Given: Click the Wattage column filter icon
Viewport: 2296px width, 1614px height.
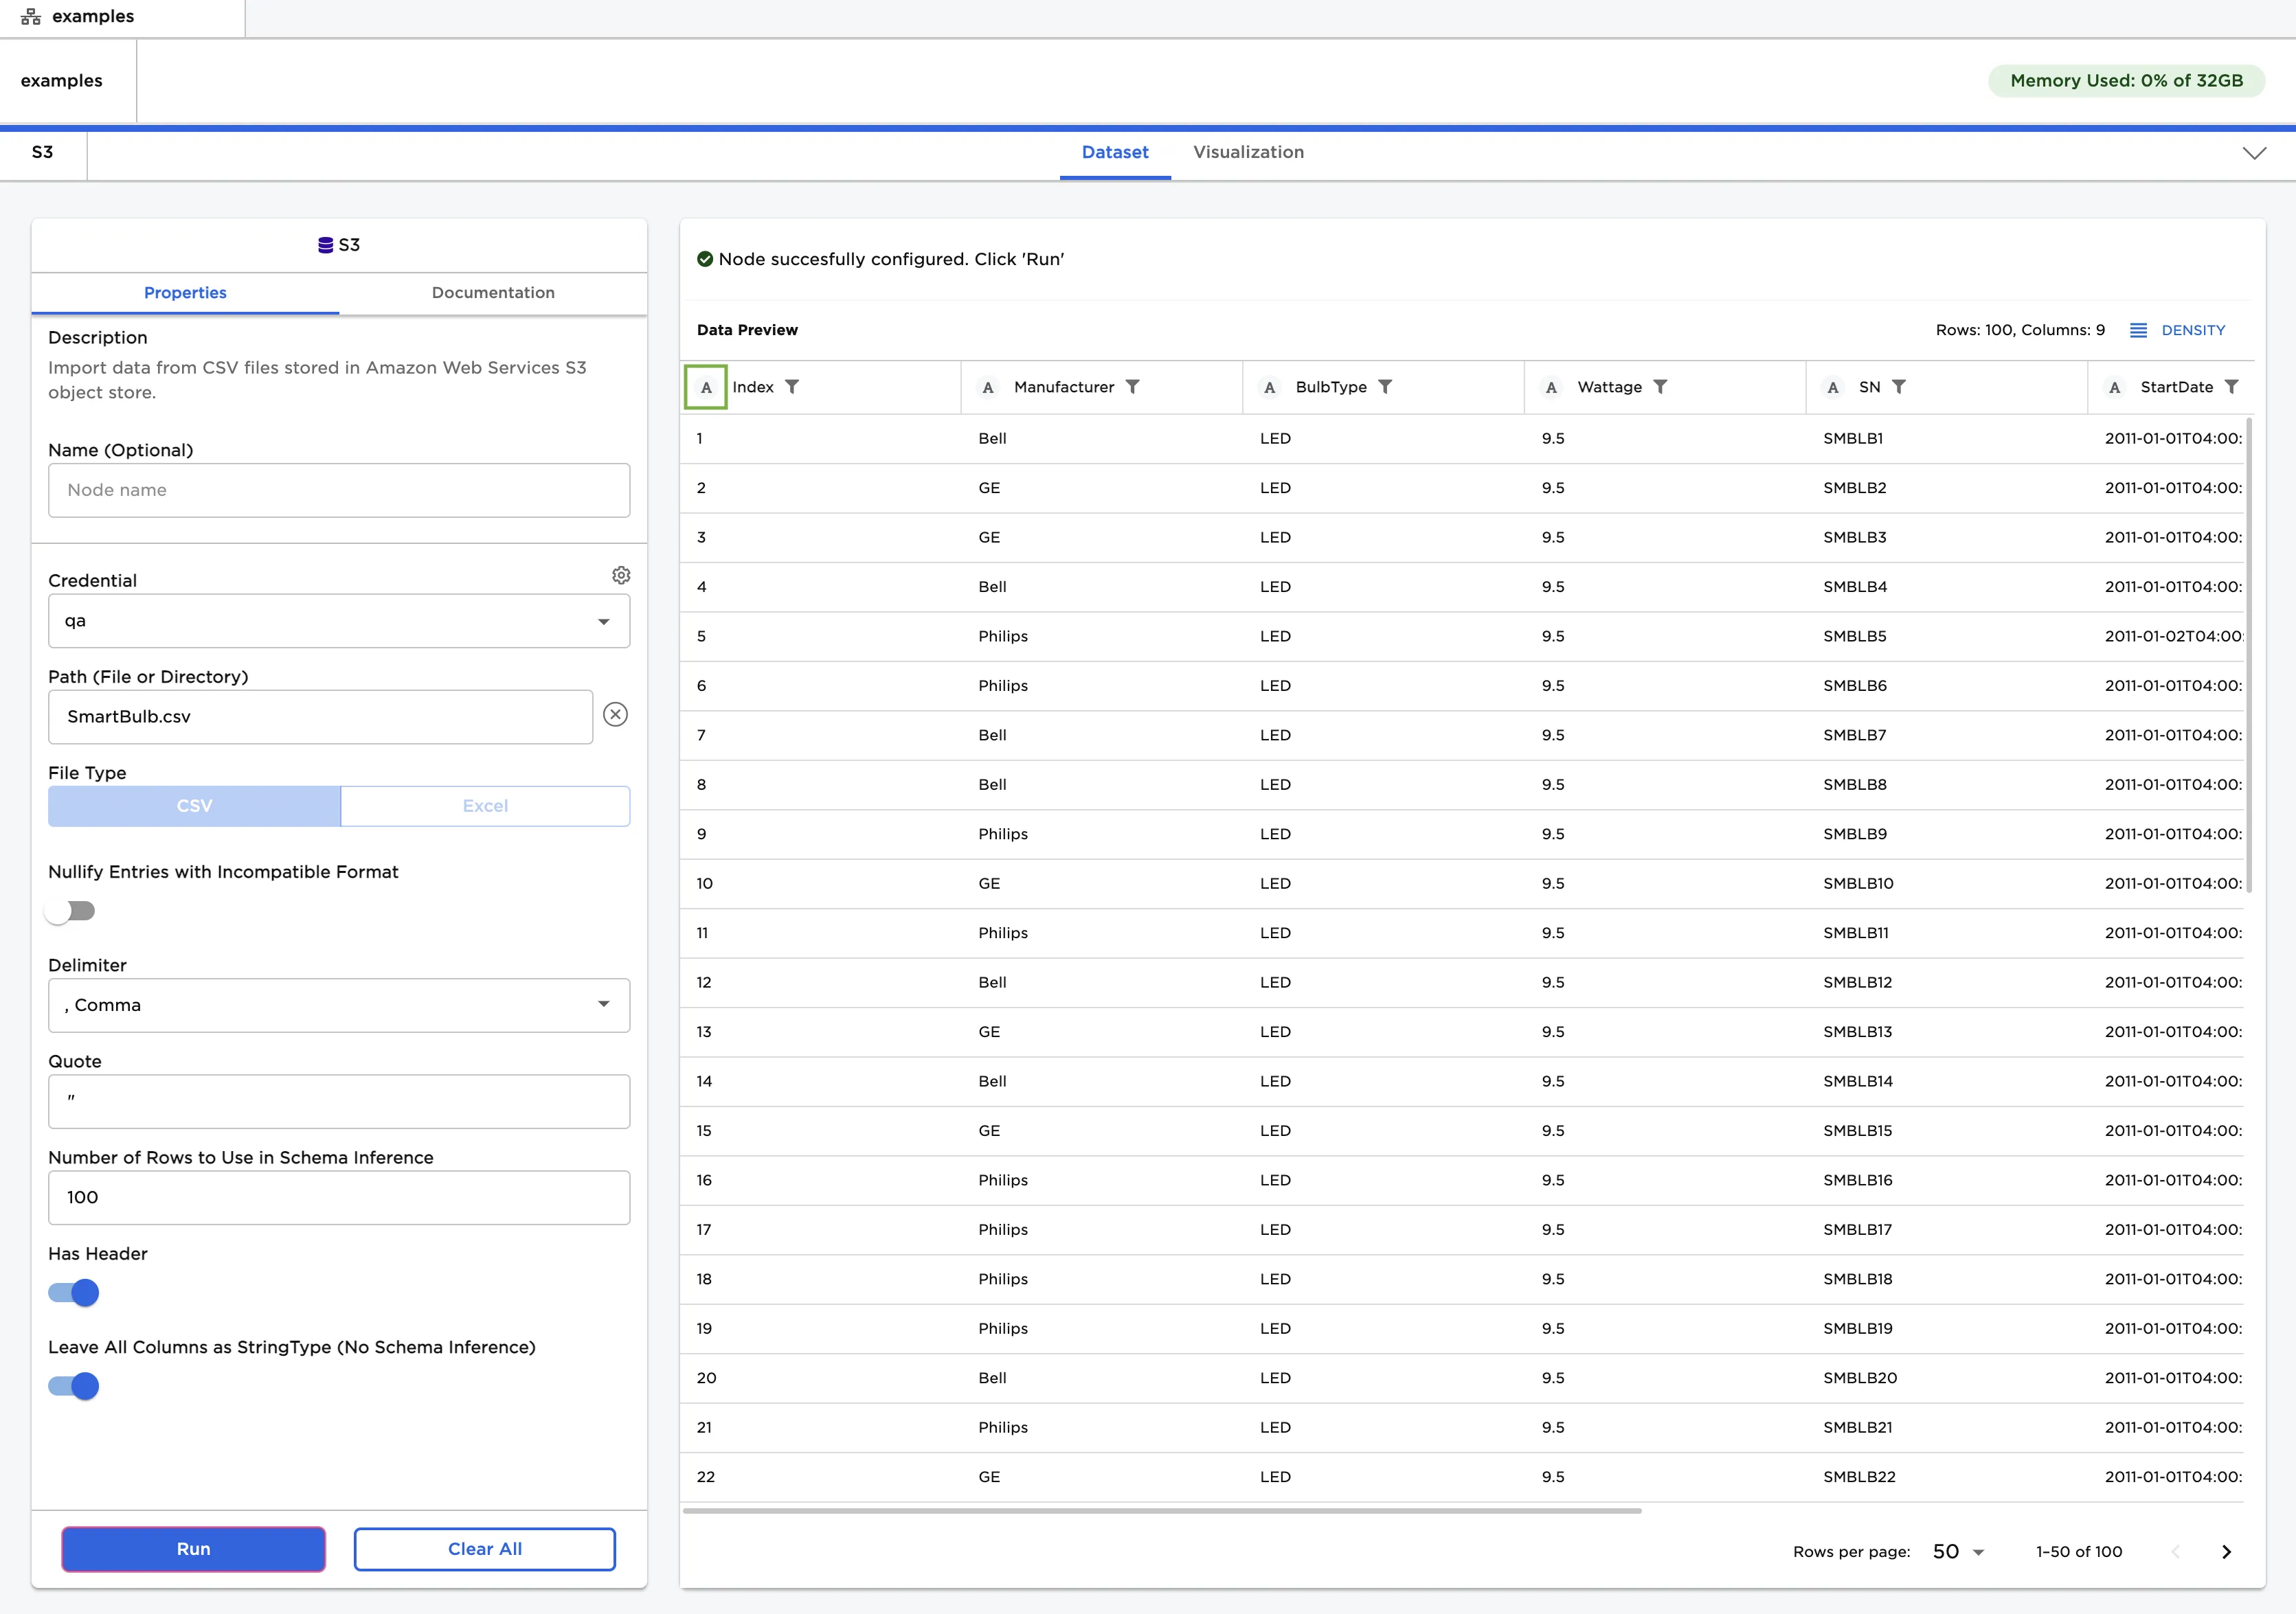Looking at the screenshot, I should [1660, 387].
